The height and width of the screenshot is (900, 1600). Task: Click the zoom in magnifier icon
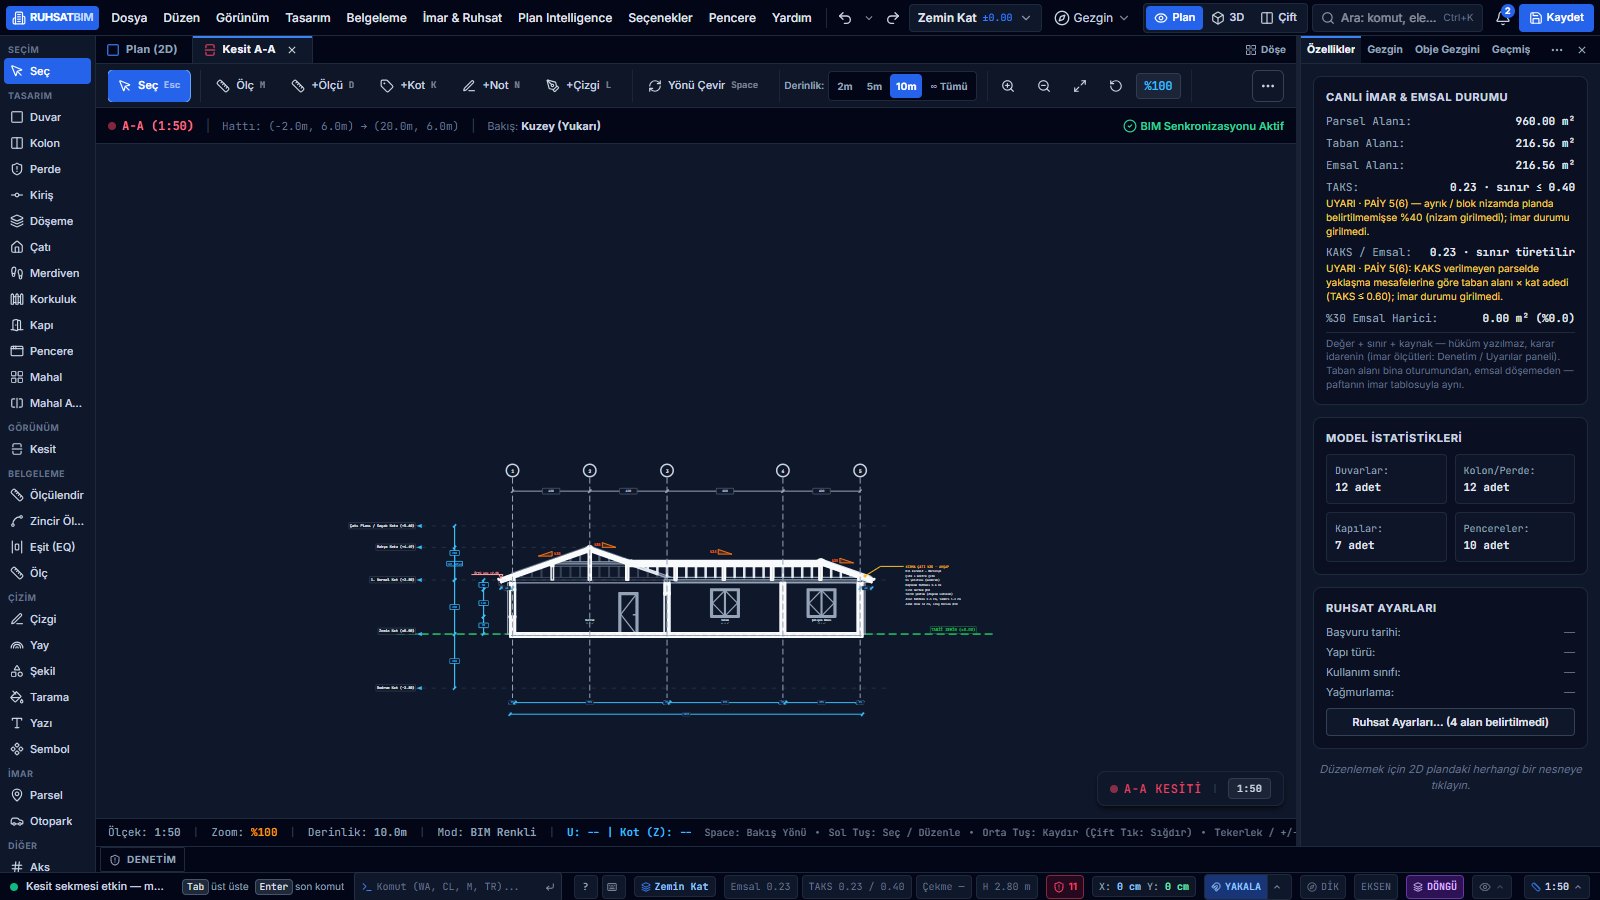(x=1008, y=86)
